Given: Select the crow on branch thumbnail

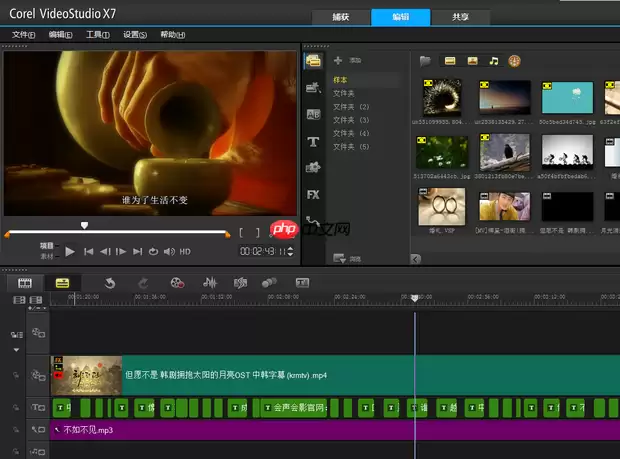Looking at the screenshot, I should click(504, 152).
